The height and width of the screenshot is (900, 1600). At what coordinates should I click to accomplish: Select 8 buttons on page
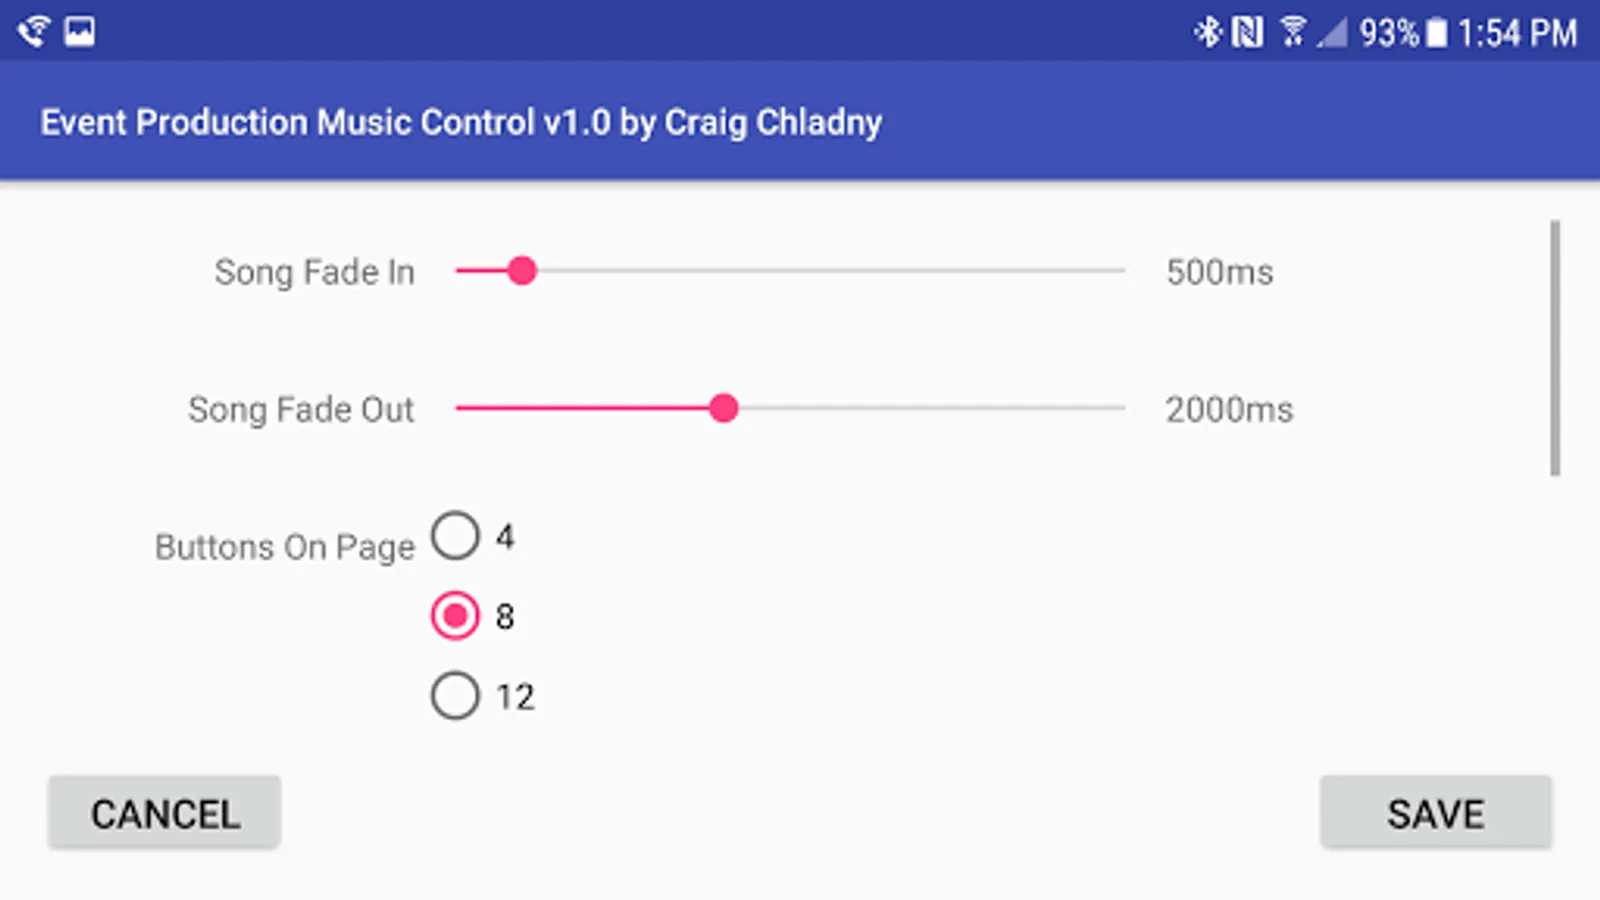coord(456,616)
